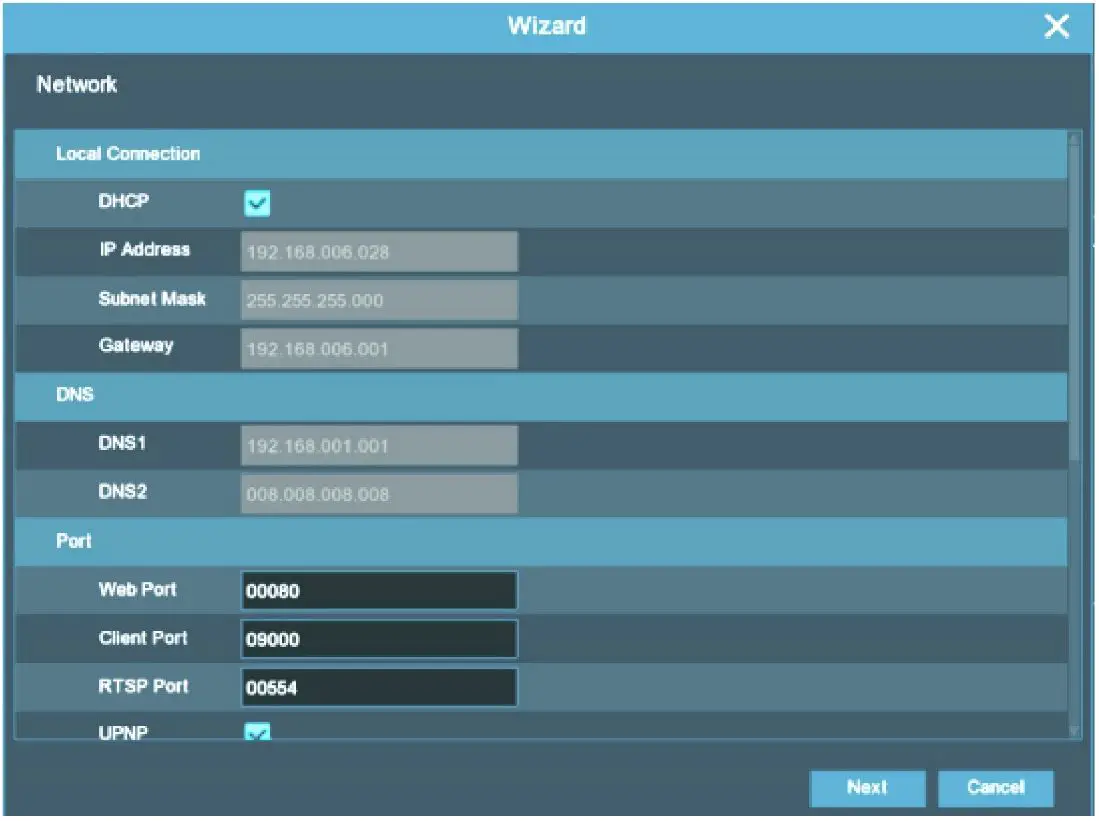Screen dimensions: 1099x821
Task: Select the Subnet Mask field
Action: (x=379, y=300)
